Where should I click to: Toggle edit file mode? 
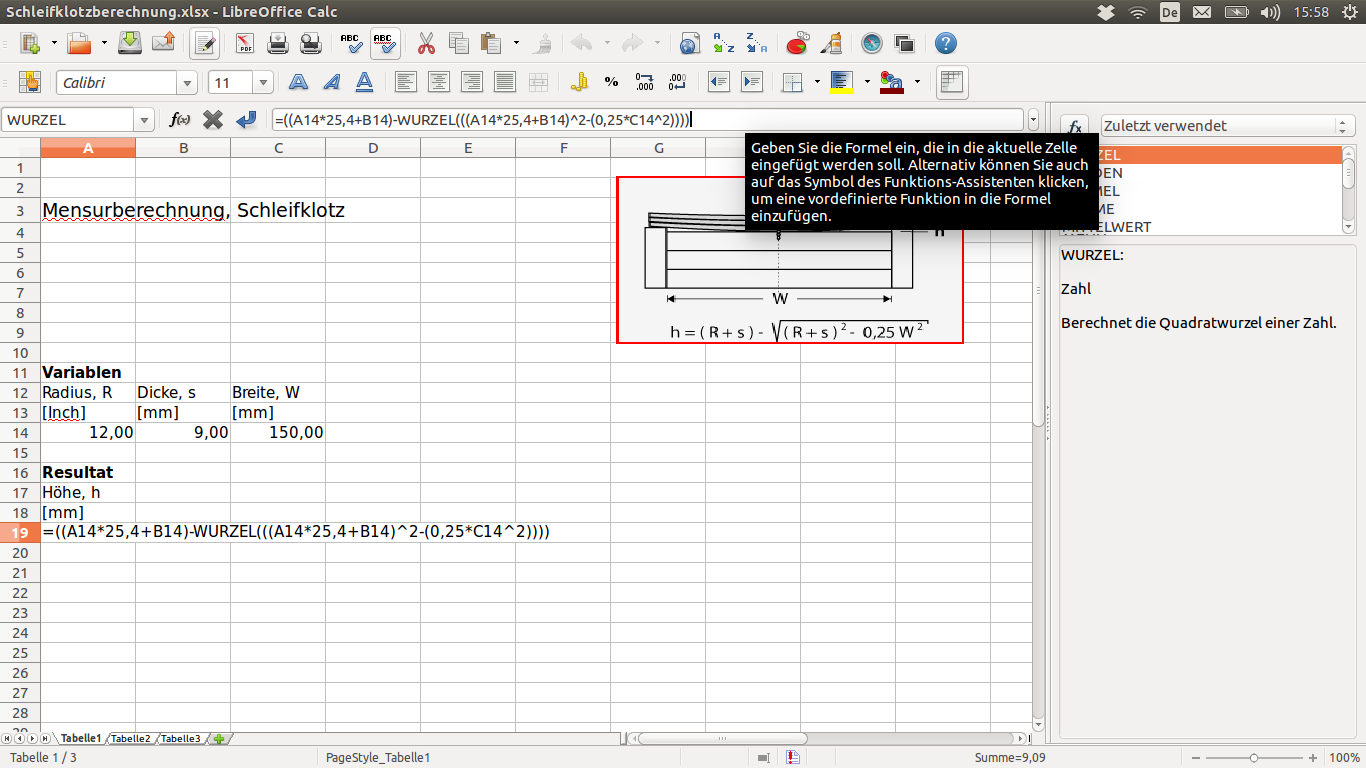point(205,43)
